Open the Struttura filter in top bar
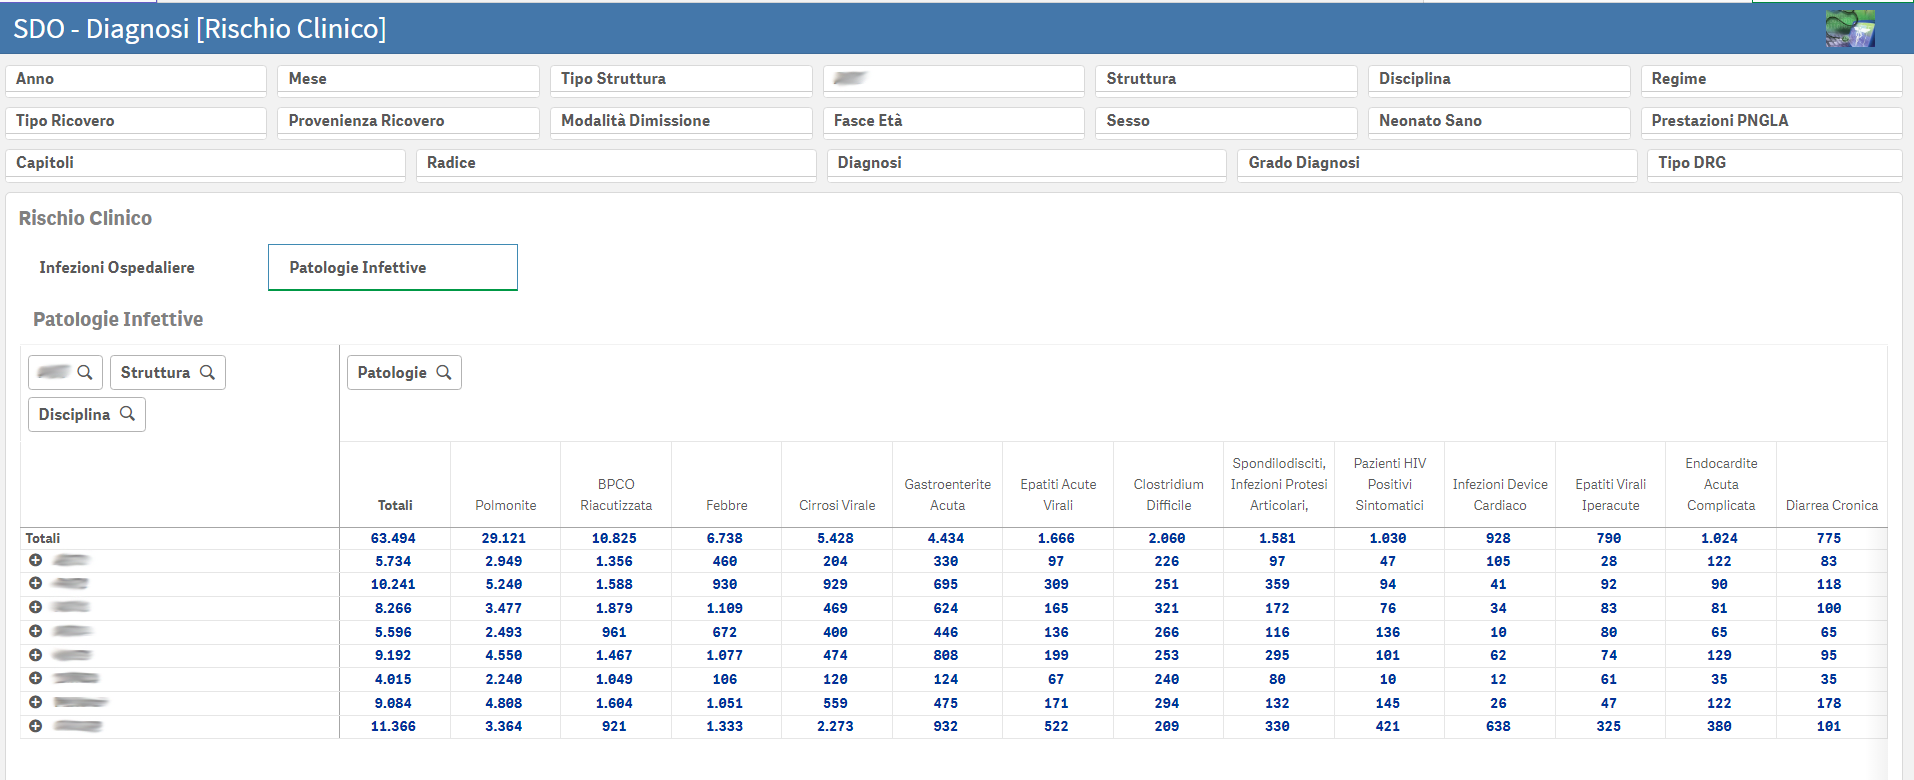The image size is (1914, 780). [1226, 79]
